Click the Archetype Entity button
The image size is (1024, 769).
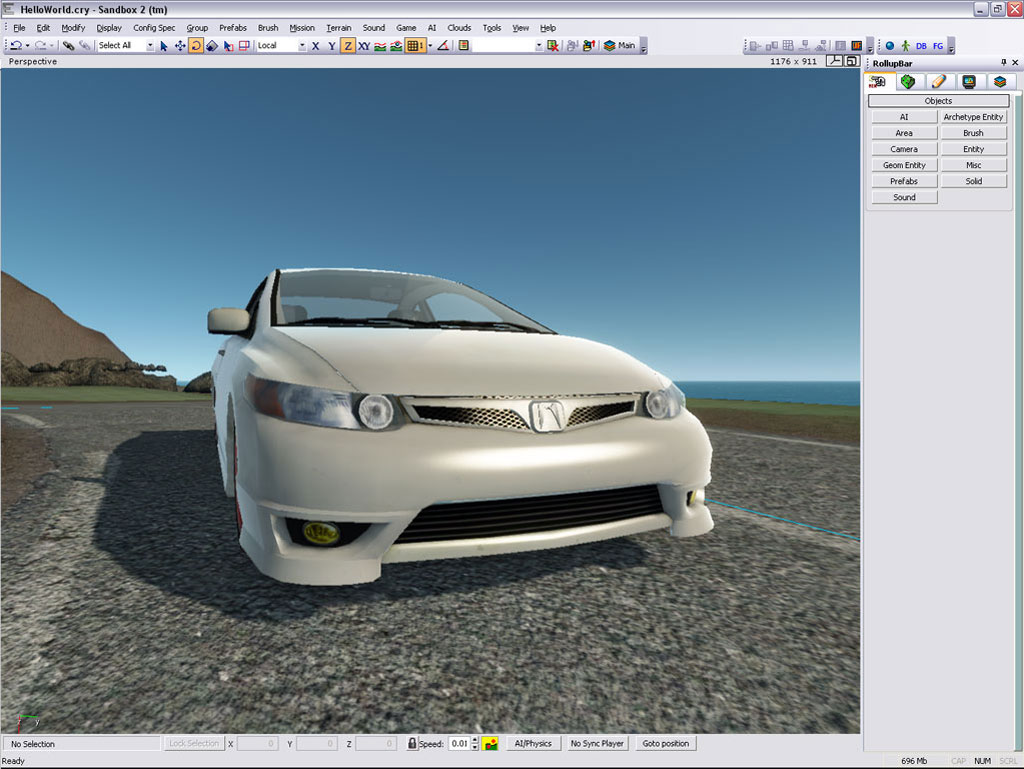click(x=973, y=117)
